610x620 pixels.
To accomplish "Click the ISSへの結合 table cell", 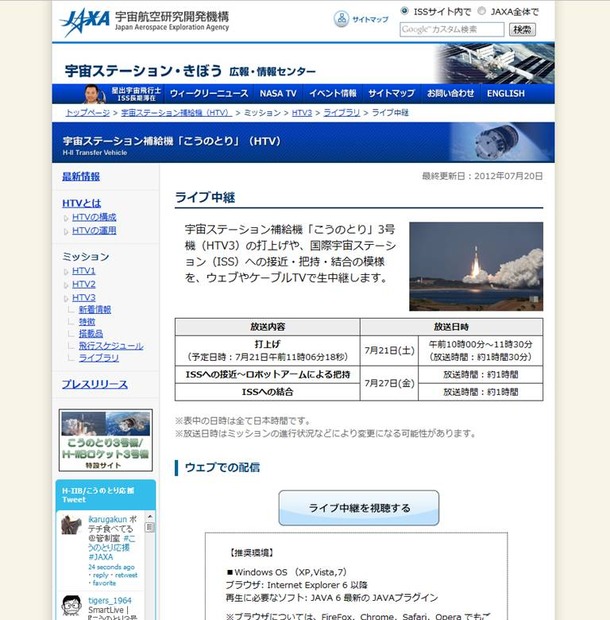I will point(268,392).
